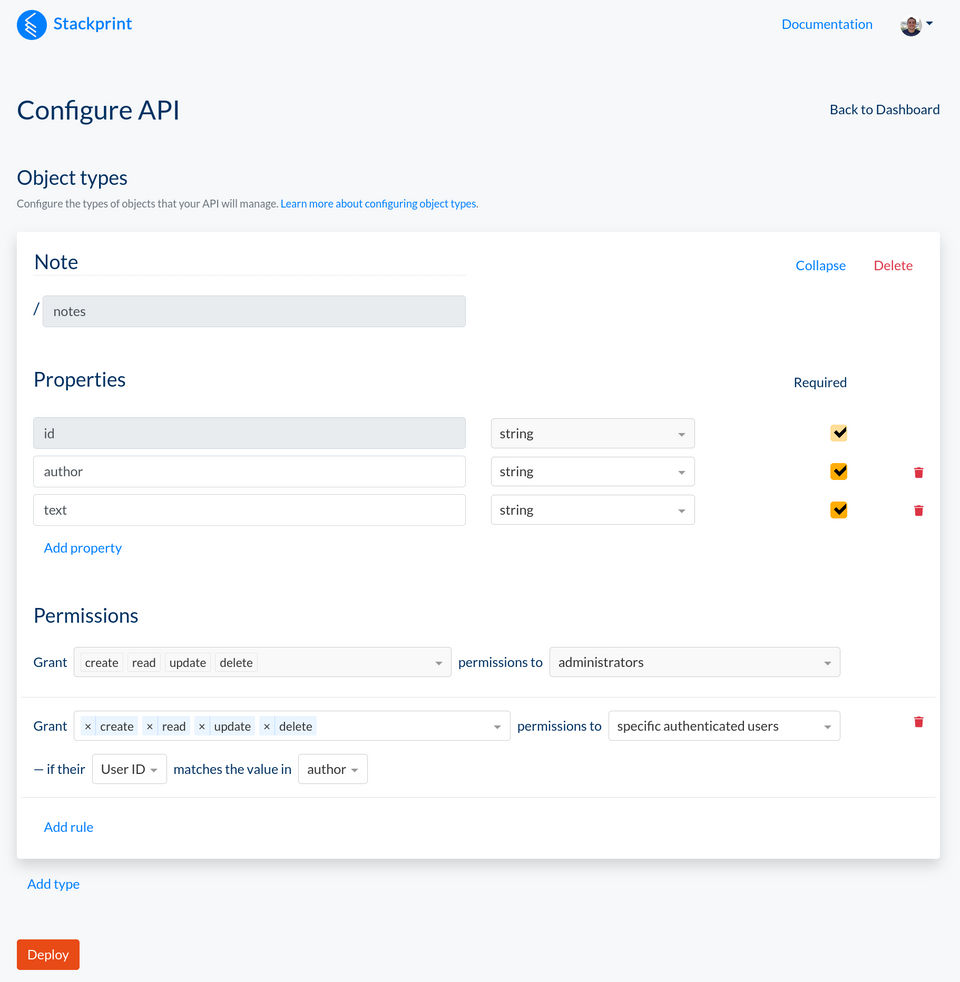Click the notes path input field
Screen dimensions: 960x982
coord(254,311)
